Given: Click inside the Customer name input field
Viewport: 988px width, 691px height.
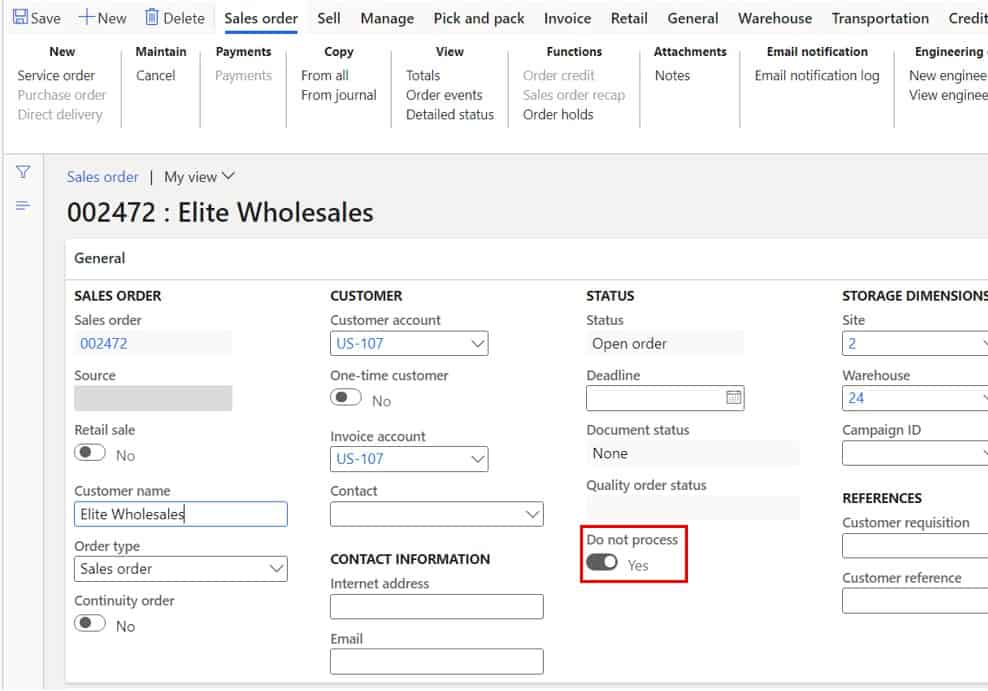Looking at the screenshot, I should 180,514.
